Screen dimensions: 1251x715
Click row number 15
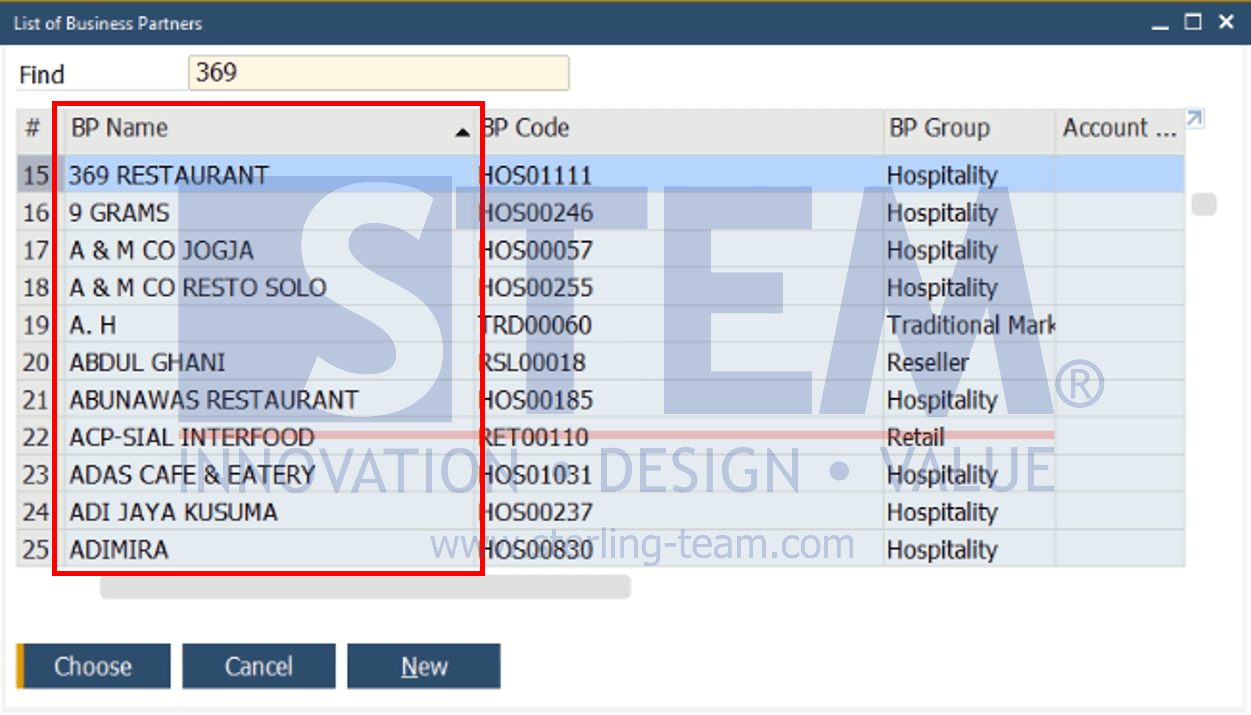[36, 176]
